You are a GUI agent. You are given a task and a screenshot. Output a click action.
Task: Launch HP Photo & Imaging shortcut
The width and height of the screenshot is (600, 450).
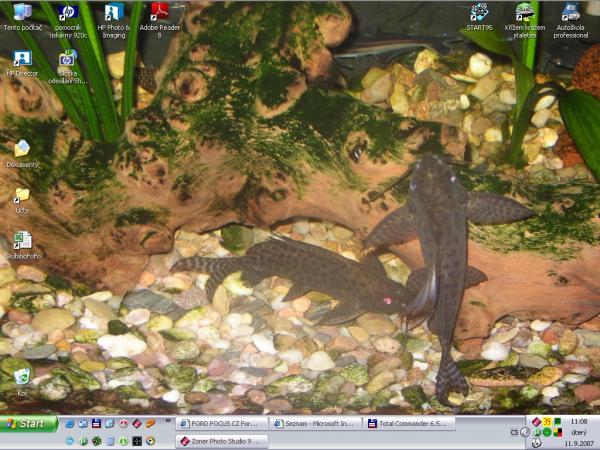click(x=114, y=13)
